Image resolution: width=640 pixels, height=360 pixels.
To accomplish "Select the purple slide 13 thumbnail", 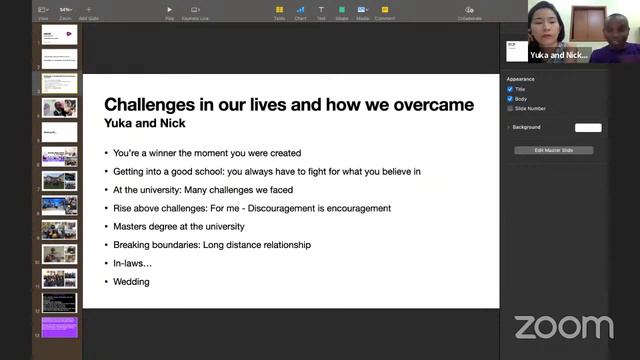I will [x=60, y=328].
